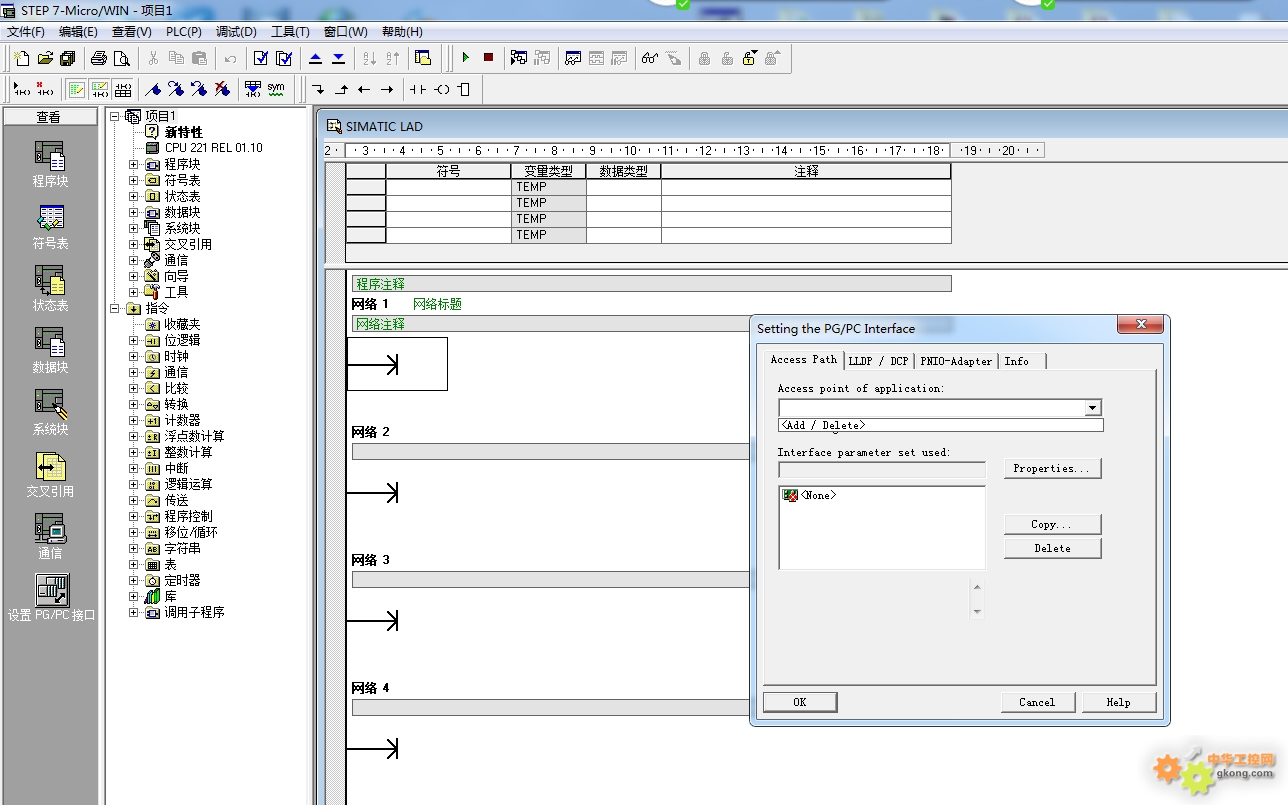The image size is (1288, 805).
Task: Open Print Preview from the toolbar
Action: tap(122, 58)
